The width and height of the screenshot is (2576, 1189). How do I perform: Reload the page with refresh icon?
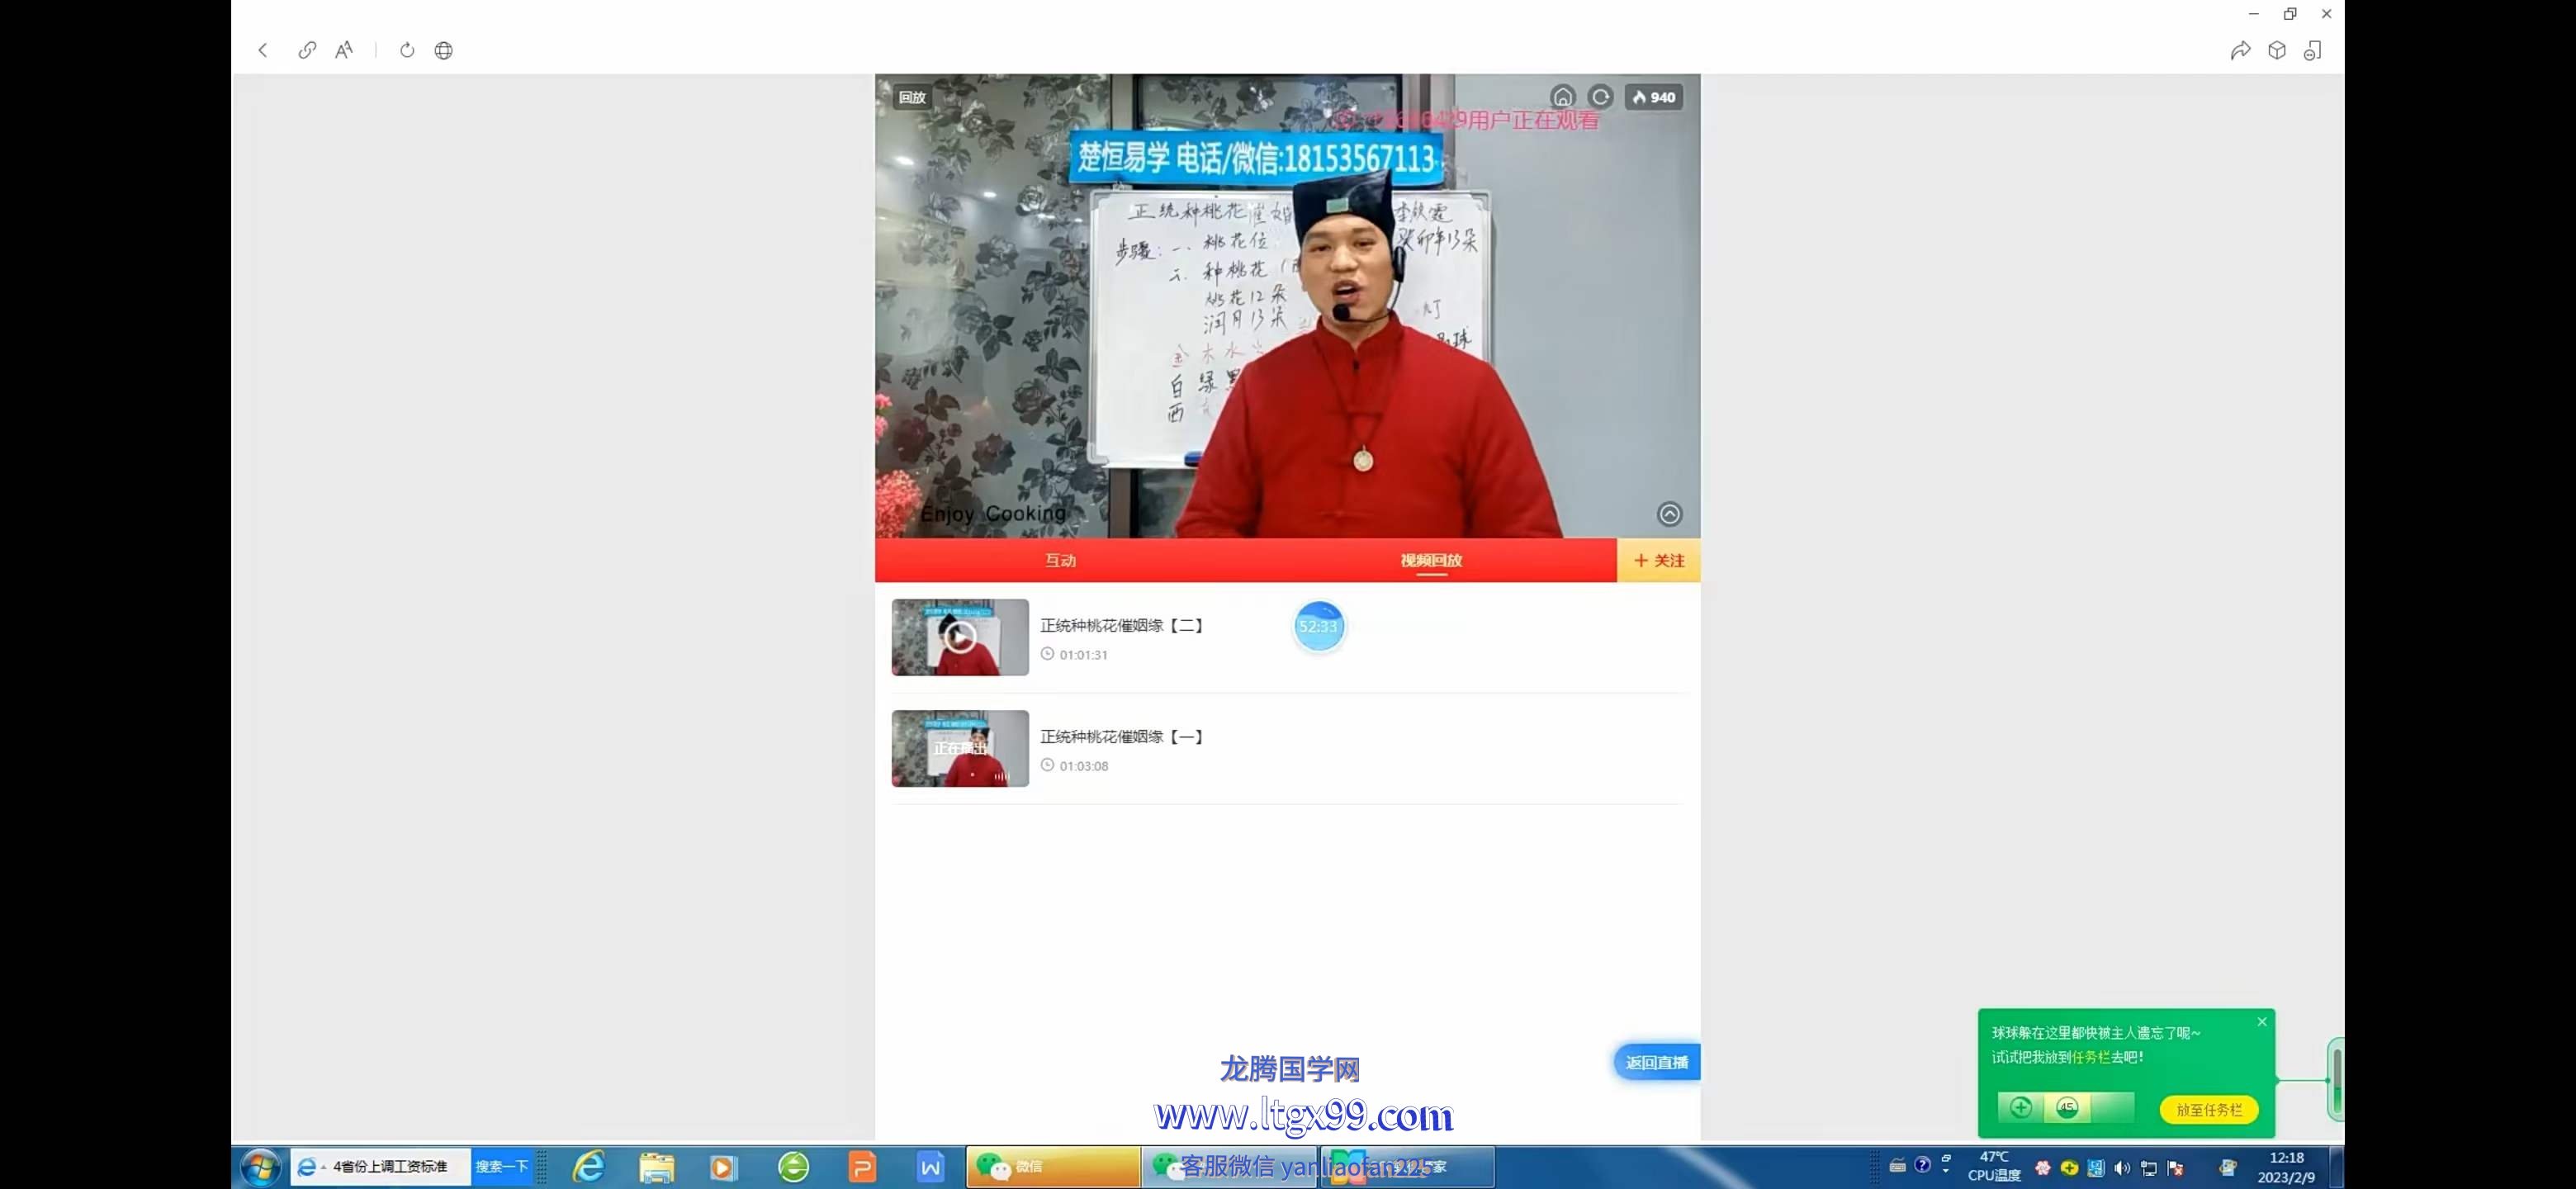point(407,50)
